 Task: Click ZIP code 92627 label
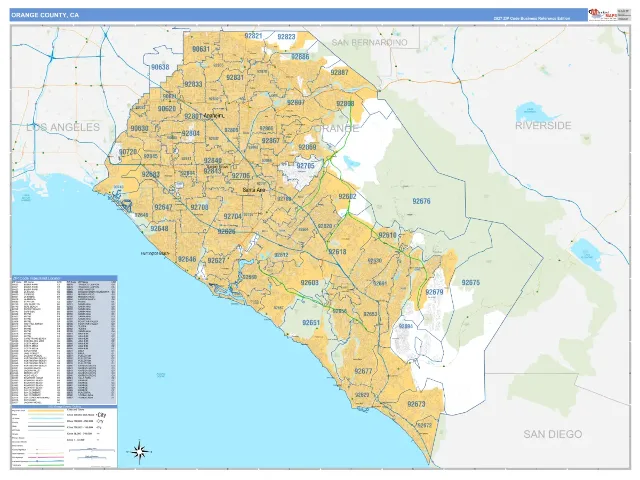click(216, 261)
